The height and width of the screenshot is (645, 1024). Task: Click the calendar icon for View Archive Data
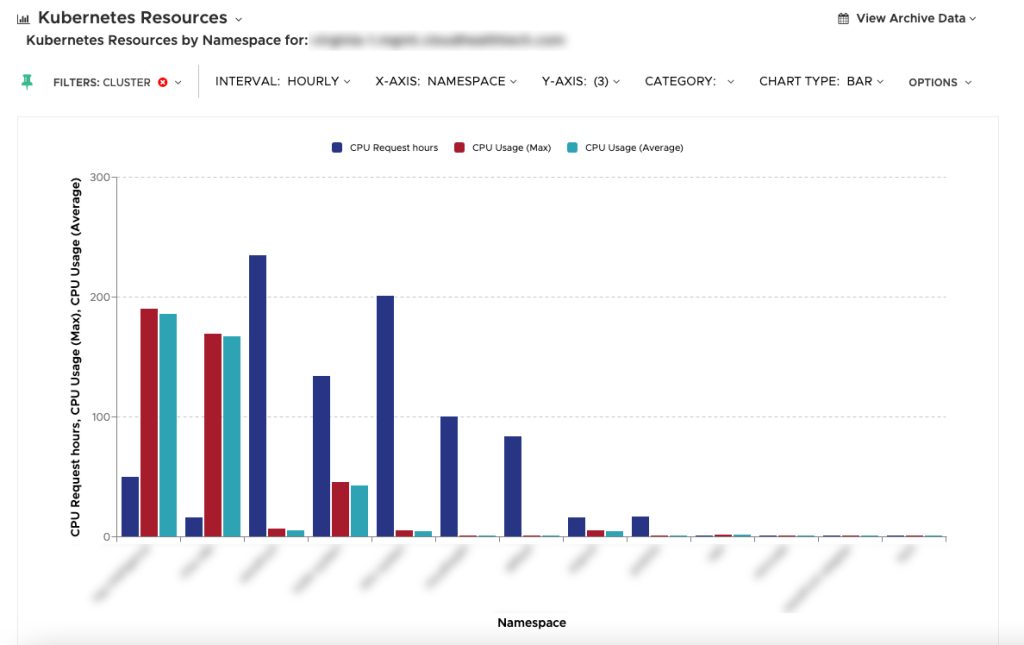[x=843, y=18]
